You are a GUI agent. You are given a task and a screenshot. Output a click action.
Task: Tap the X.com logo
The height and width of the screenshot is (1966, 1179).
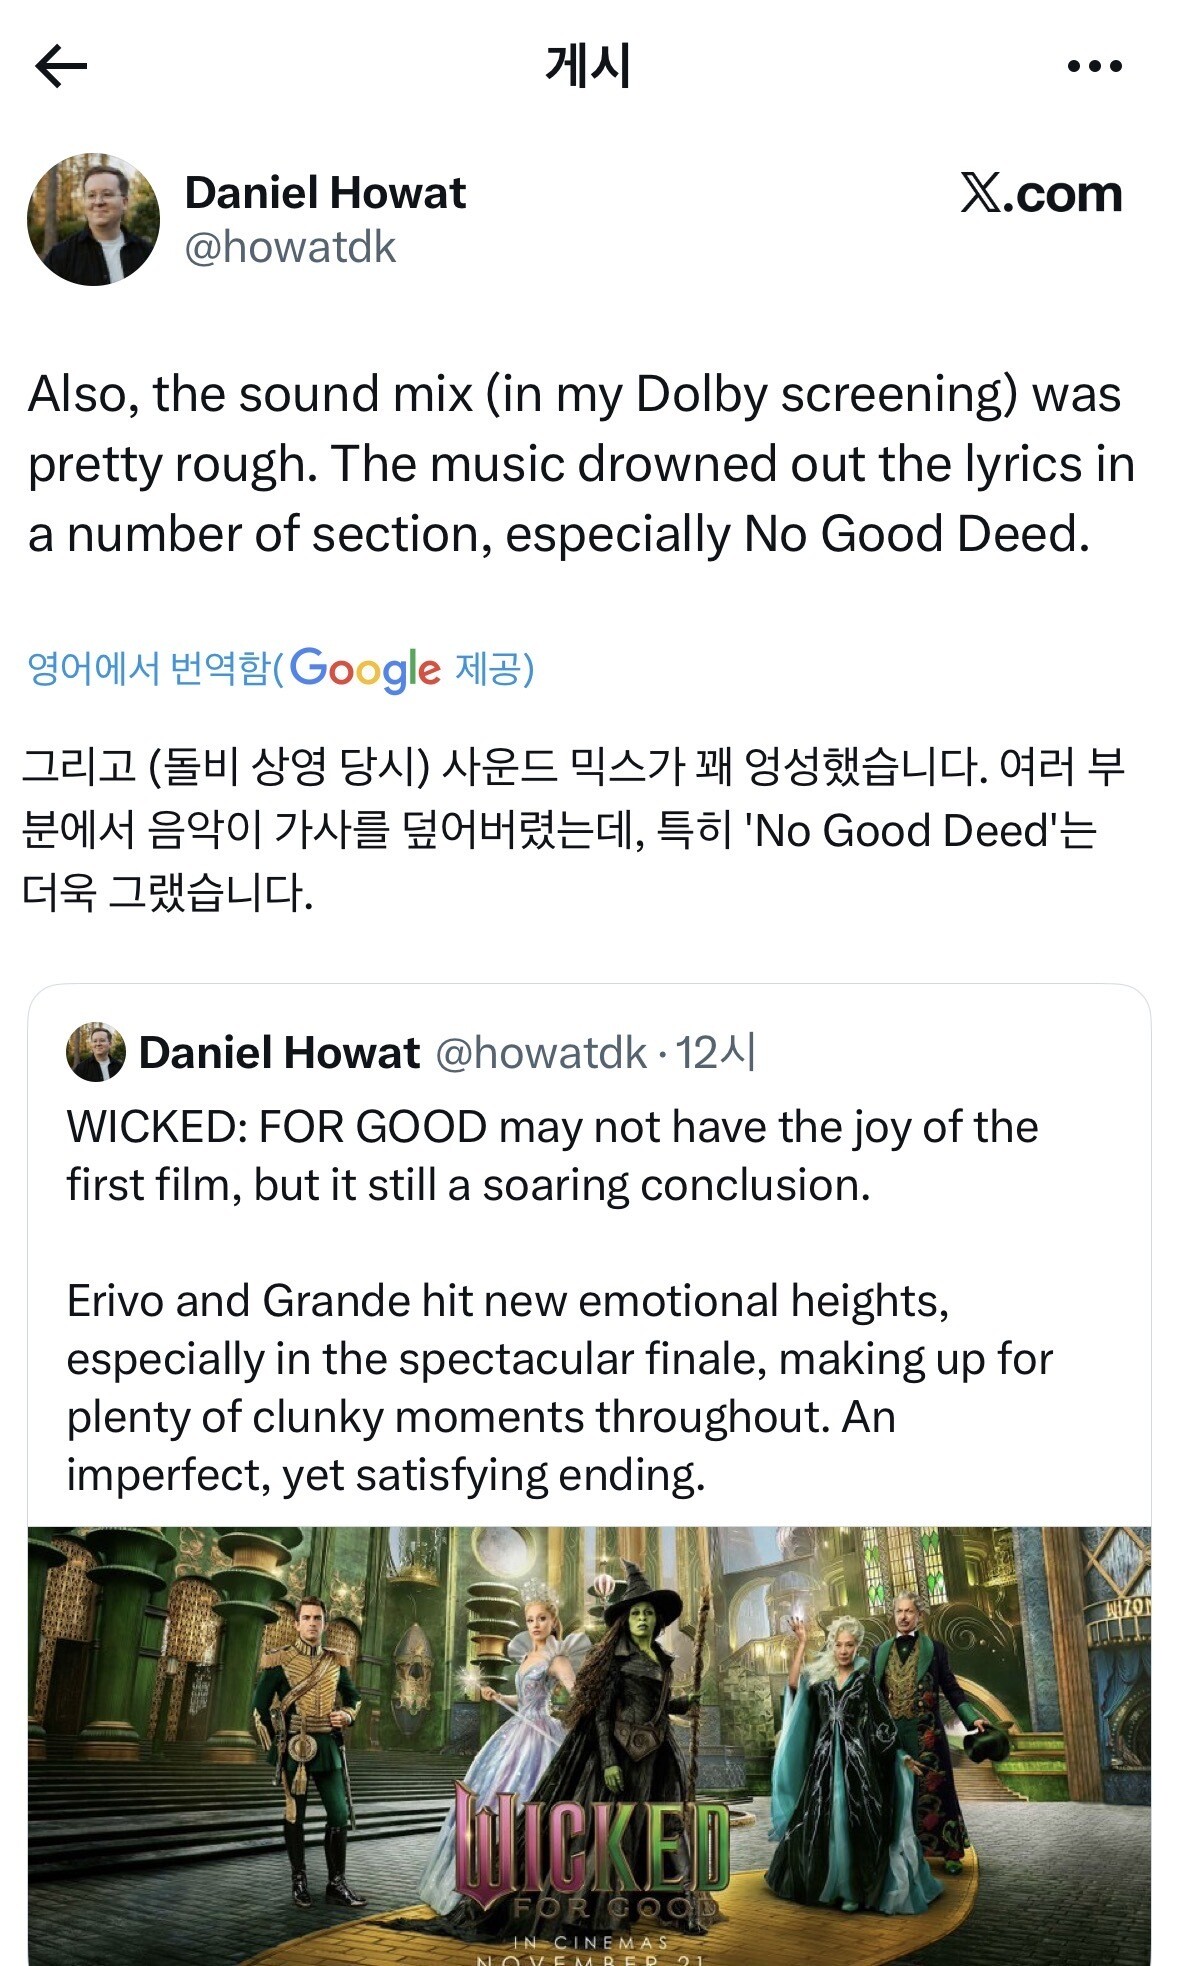[x=1041, y=193]
